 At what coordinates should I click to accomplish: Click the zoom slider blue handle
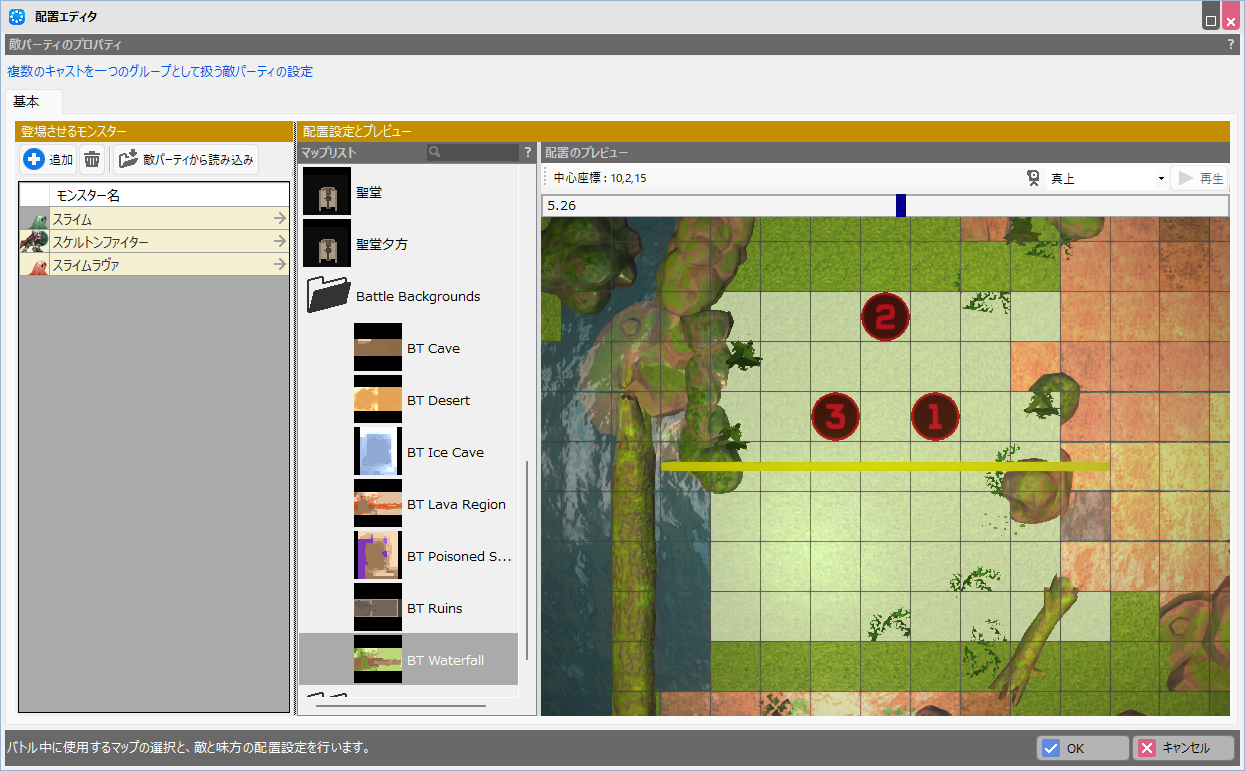(901, 205)
